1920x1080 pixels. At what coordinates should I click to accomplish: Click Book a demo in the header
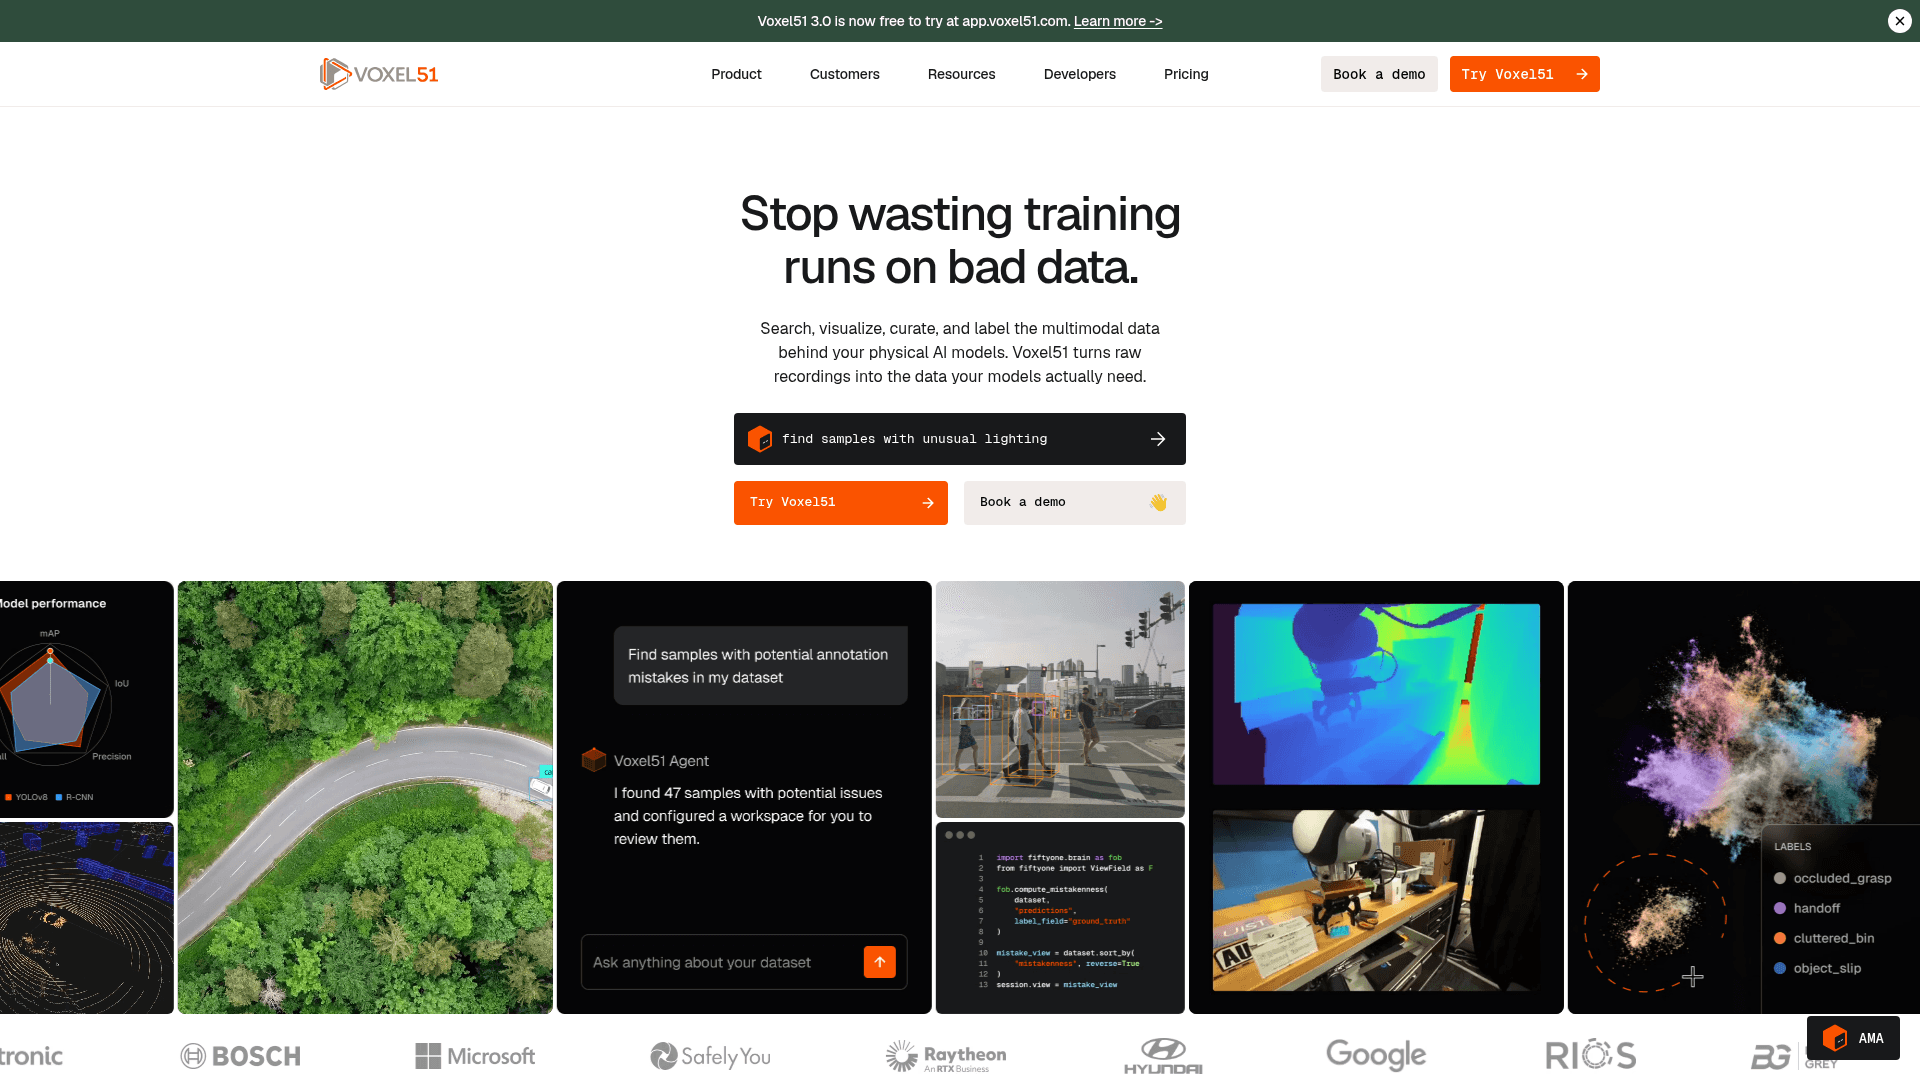pos(1379,74)
